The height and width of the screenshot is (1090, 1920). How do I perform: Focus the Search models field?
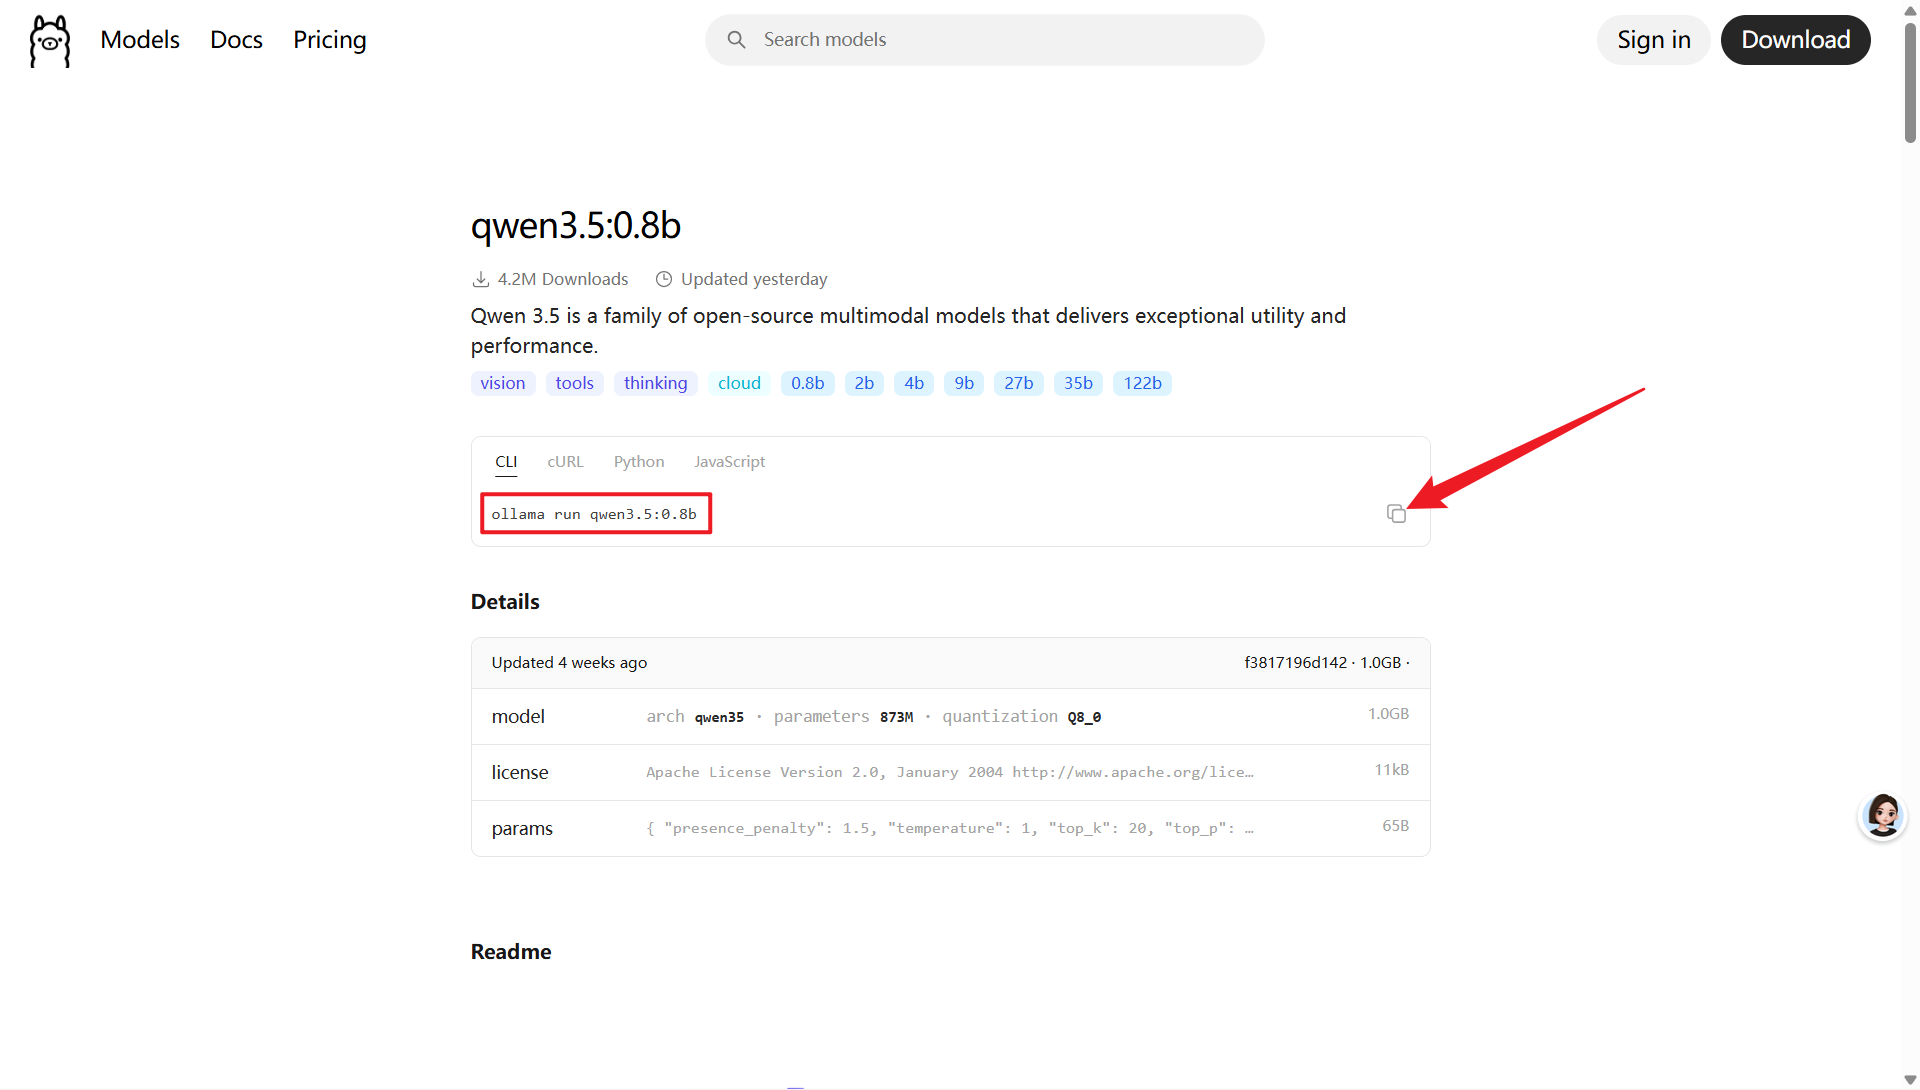point(985,40)
